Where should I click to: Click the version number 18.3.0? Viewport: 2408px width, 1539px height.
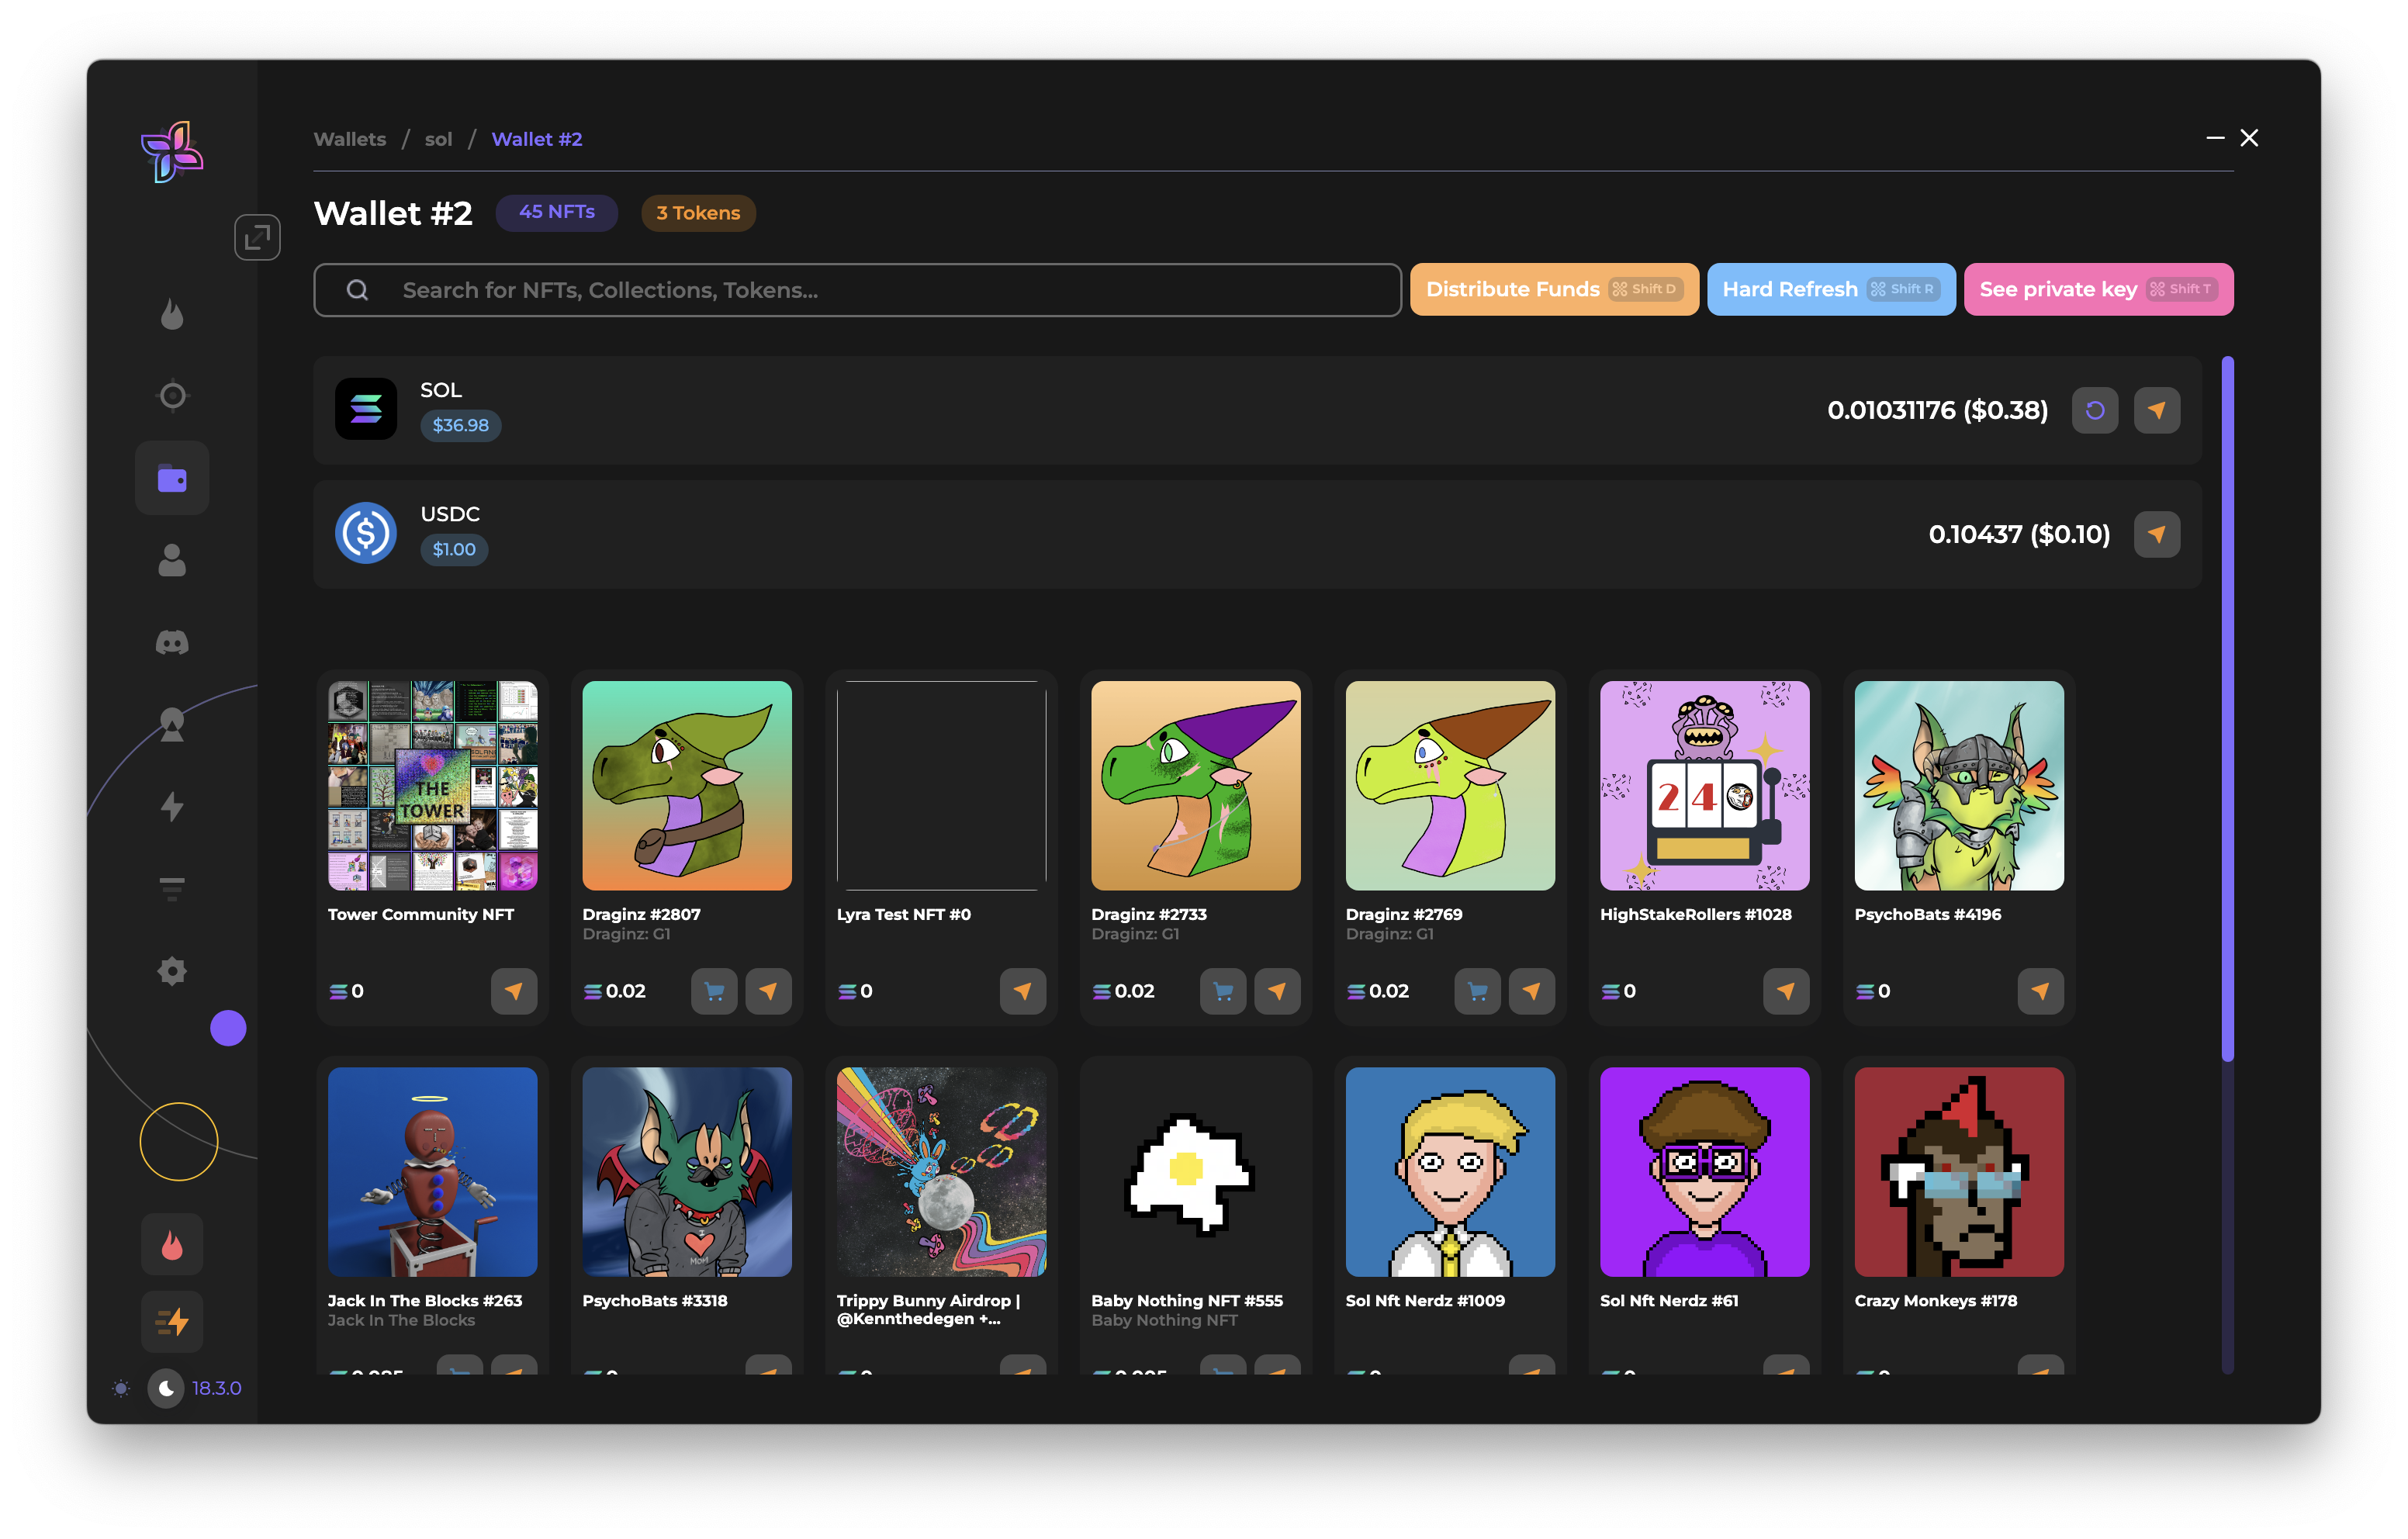(x=217, y=1388)
